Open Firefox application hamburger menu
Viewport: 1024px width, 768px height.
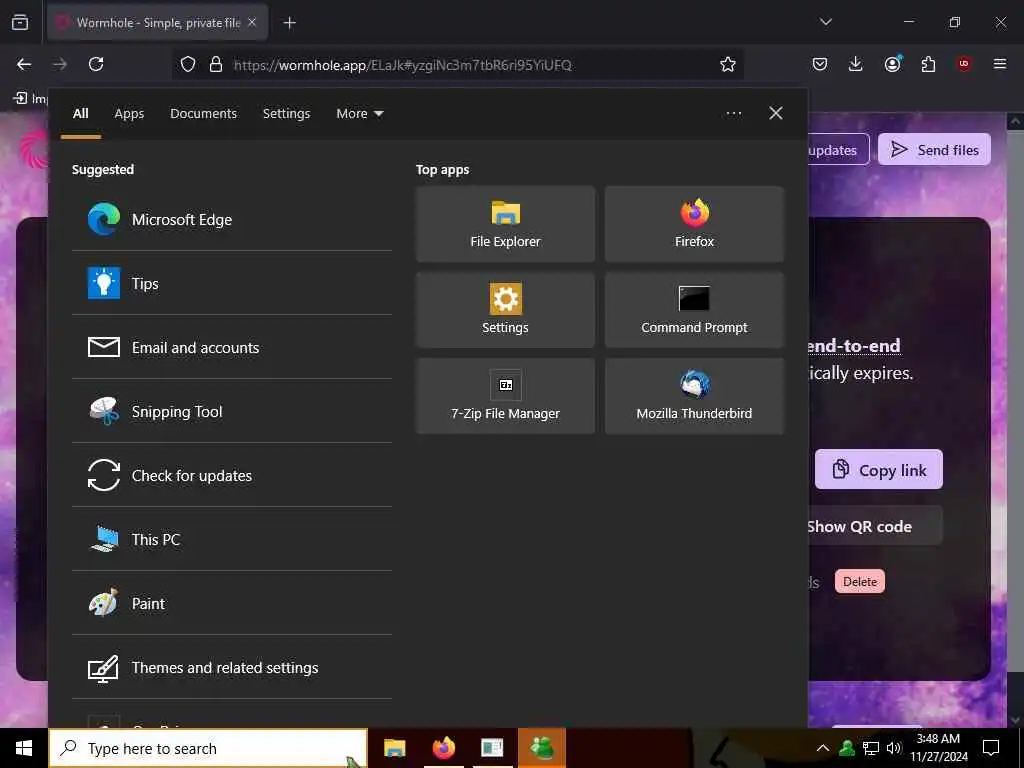point(1000,64)
